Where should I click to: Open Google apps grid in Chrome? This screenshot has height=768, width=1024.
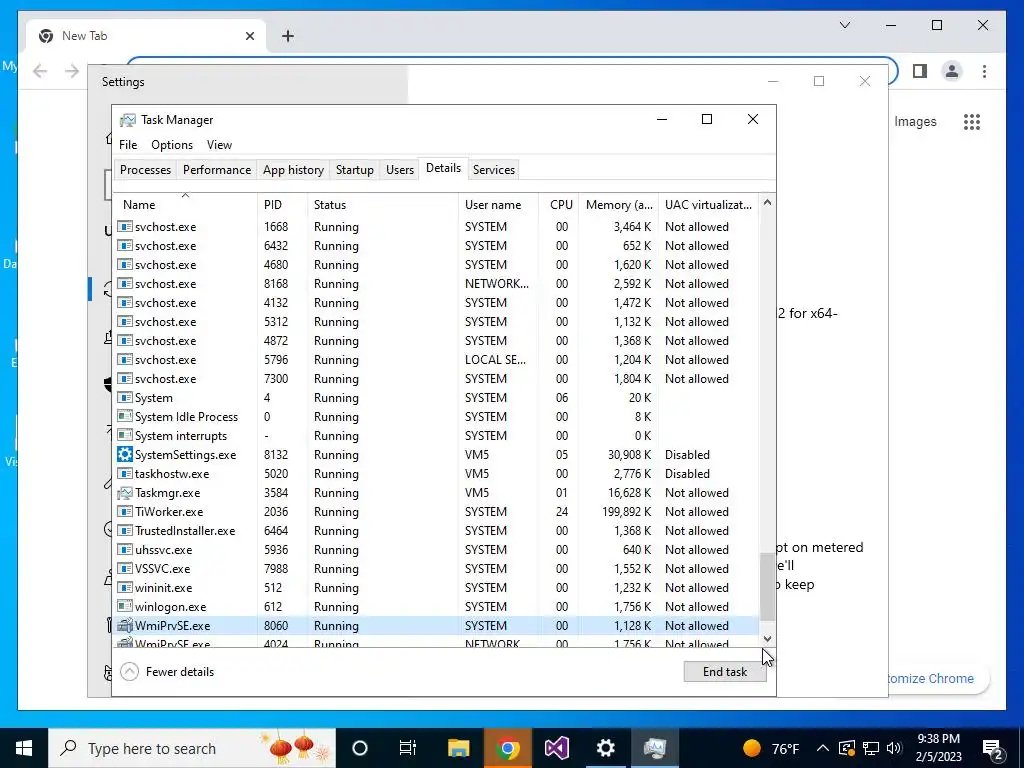pyautogui.click(x=972, y=121)
